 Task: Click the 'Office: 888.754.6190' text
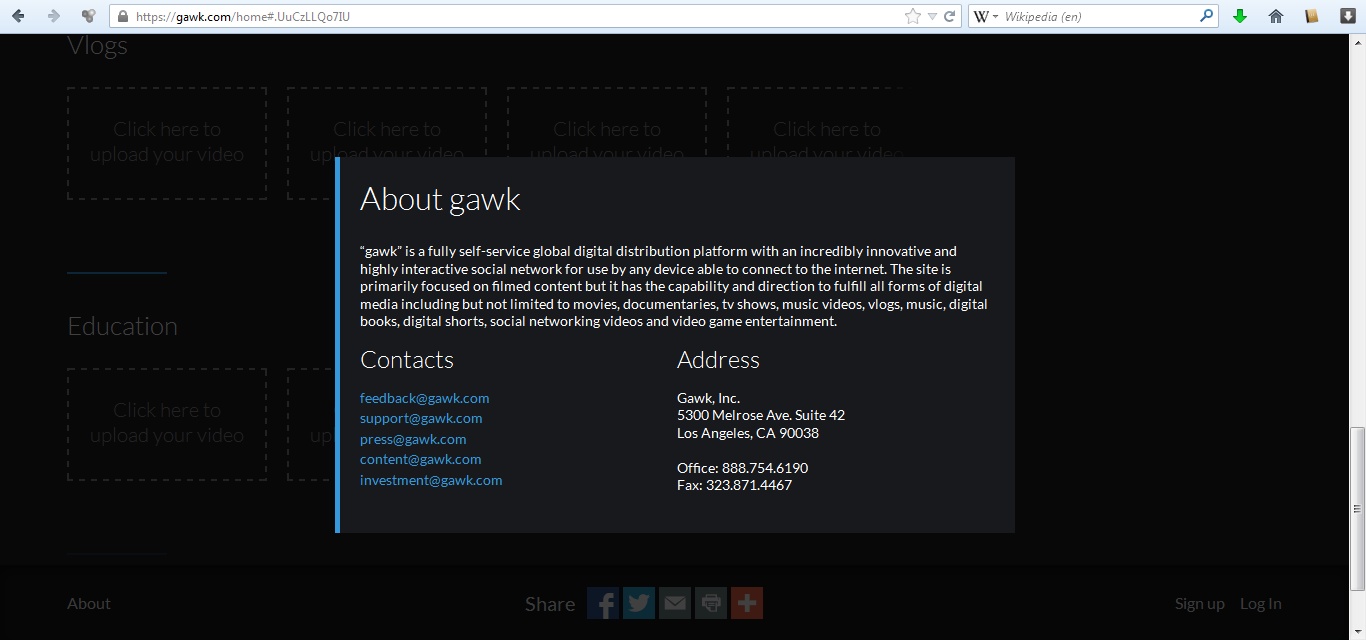[742, 468]
